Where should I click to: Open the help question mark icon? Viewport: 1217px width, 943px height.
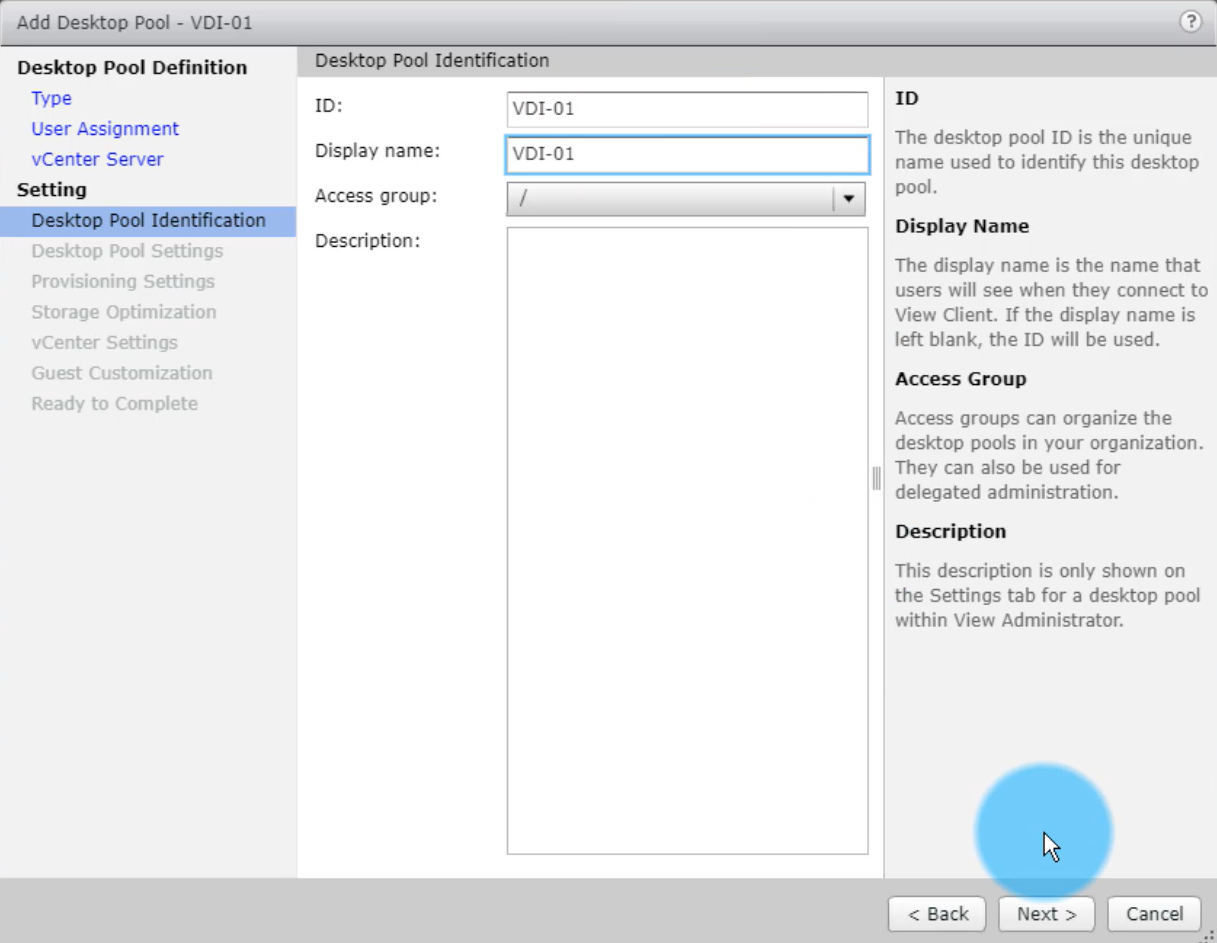[1190, 22]
